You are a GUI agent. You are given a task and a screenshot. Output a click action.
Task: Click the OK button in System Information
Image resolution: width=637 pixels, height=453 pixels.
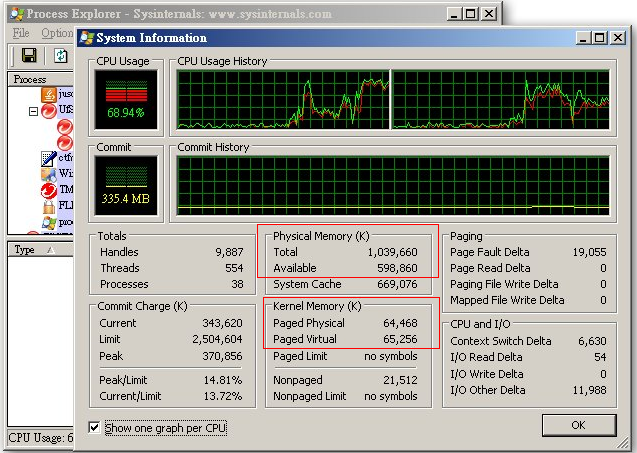[x=579, y=425]
